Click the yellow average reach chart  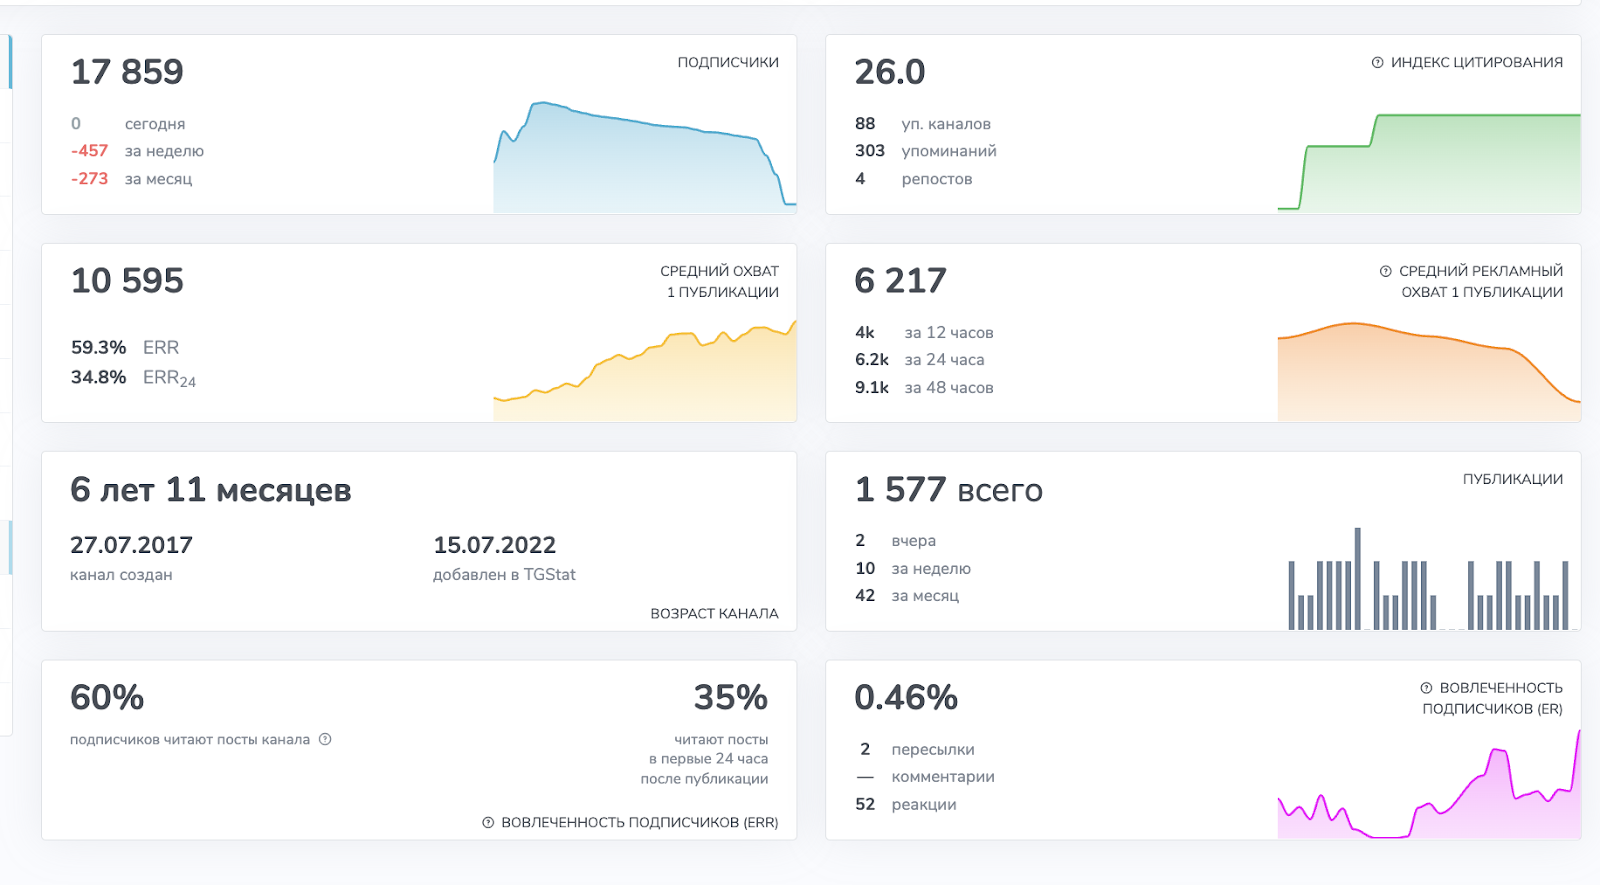(645, 371)
